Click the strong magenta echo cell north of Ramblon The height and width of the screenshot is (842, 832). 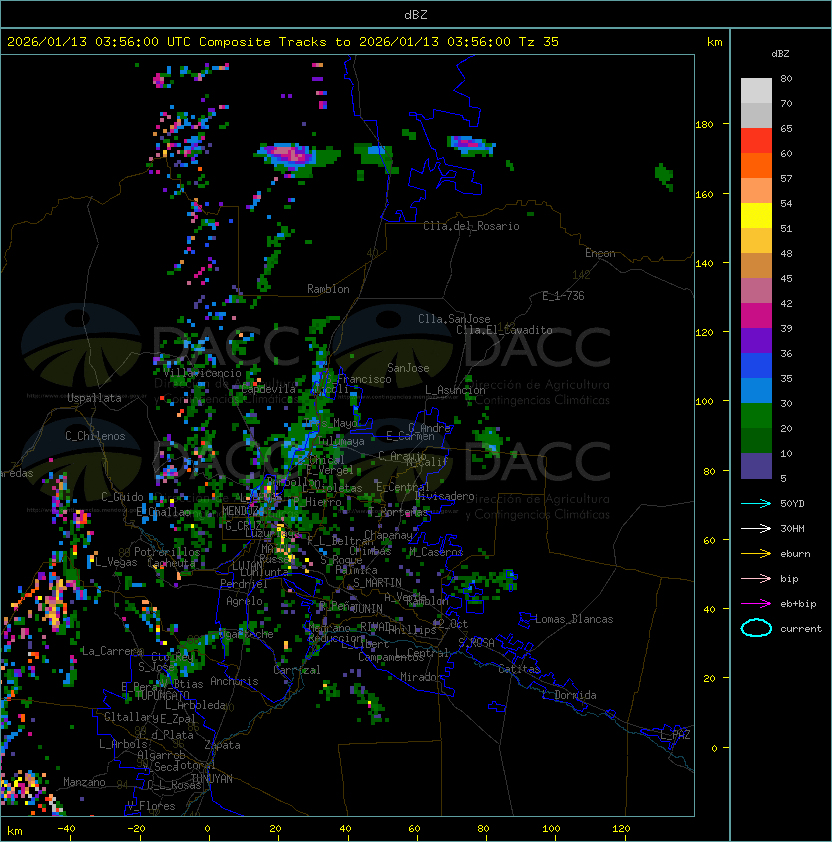point(290,154)
